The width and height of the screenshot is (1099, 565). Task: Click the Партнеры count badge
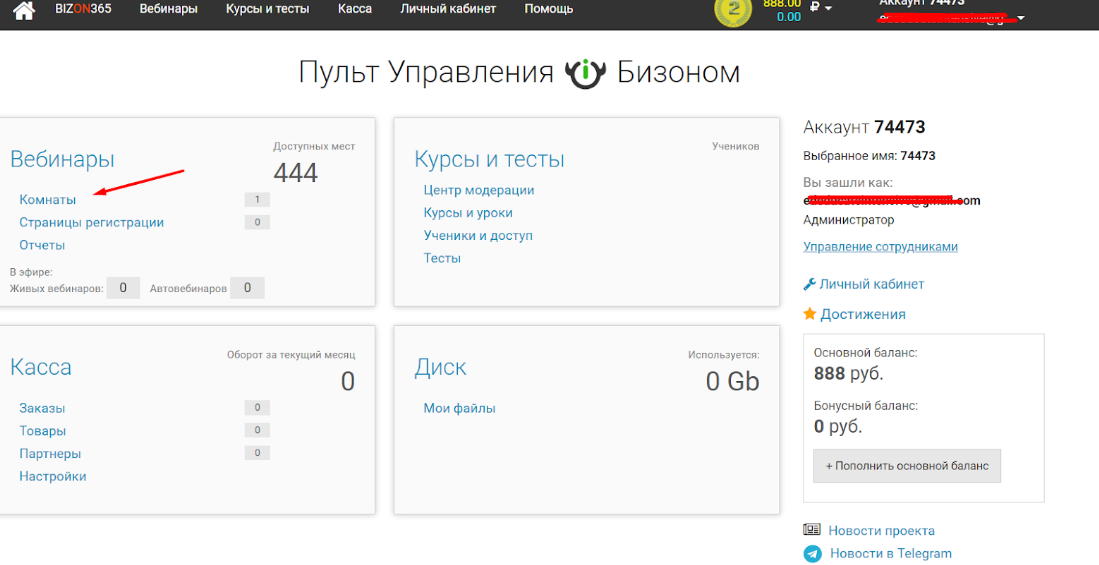tap(257, 454)
